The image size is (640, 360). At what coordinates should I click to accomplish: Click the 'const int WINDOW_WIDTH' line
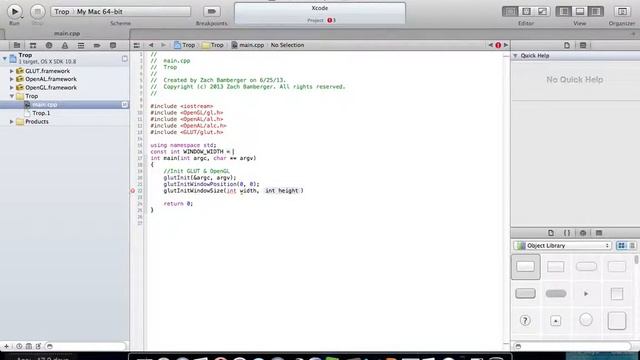coord(192,151)
